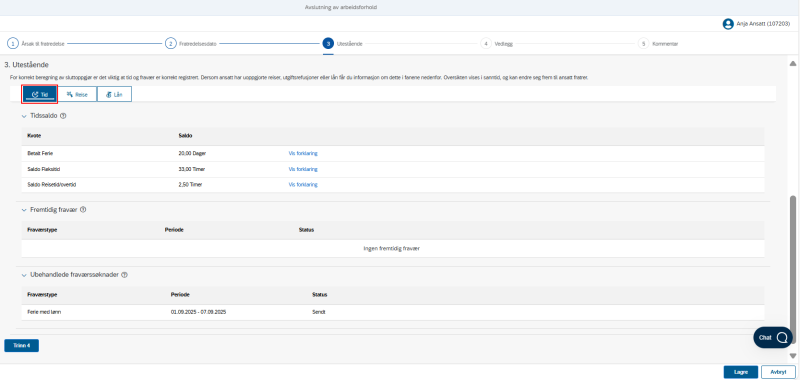The width and height of the screenshot is (800, 380).
Task: Click the Ingen fremtidig fravær message
Action: [x=392, y=249]
